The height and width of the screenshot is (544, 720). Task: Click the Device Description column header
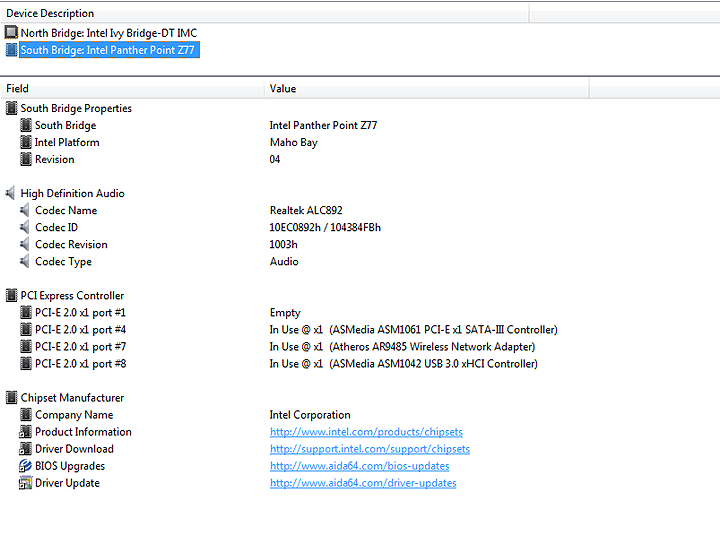(264, 13)
